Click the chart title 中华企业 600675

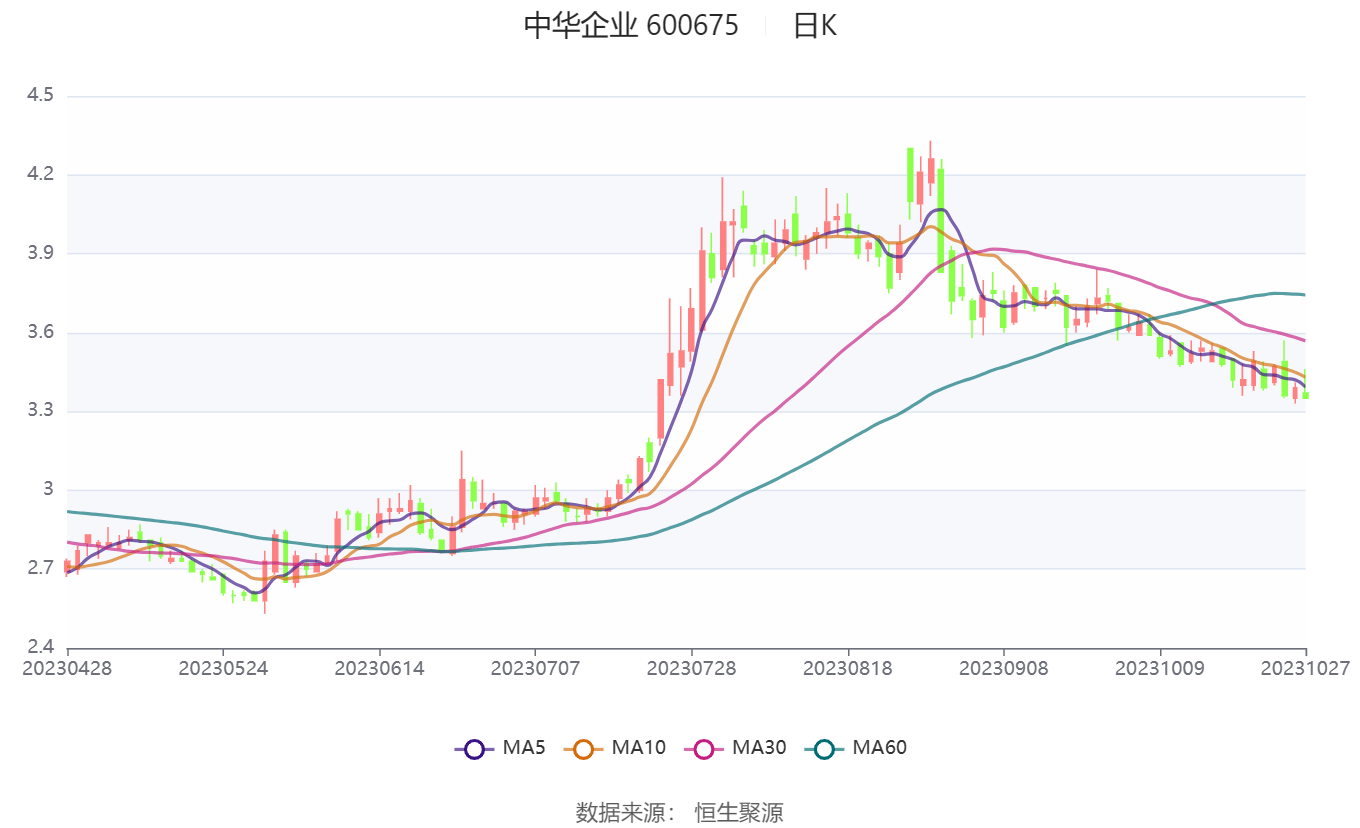631,25
